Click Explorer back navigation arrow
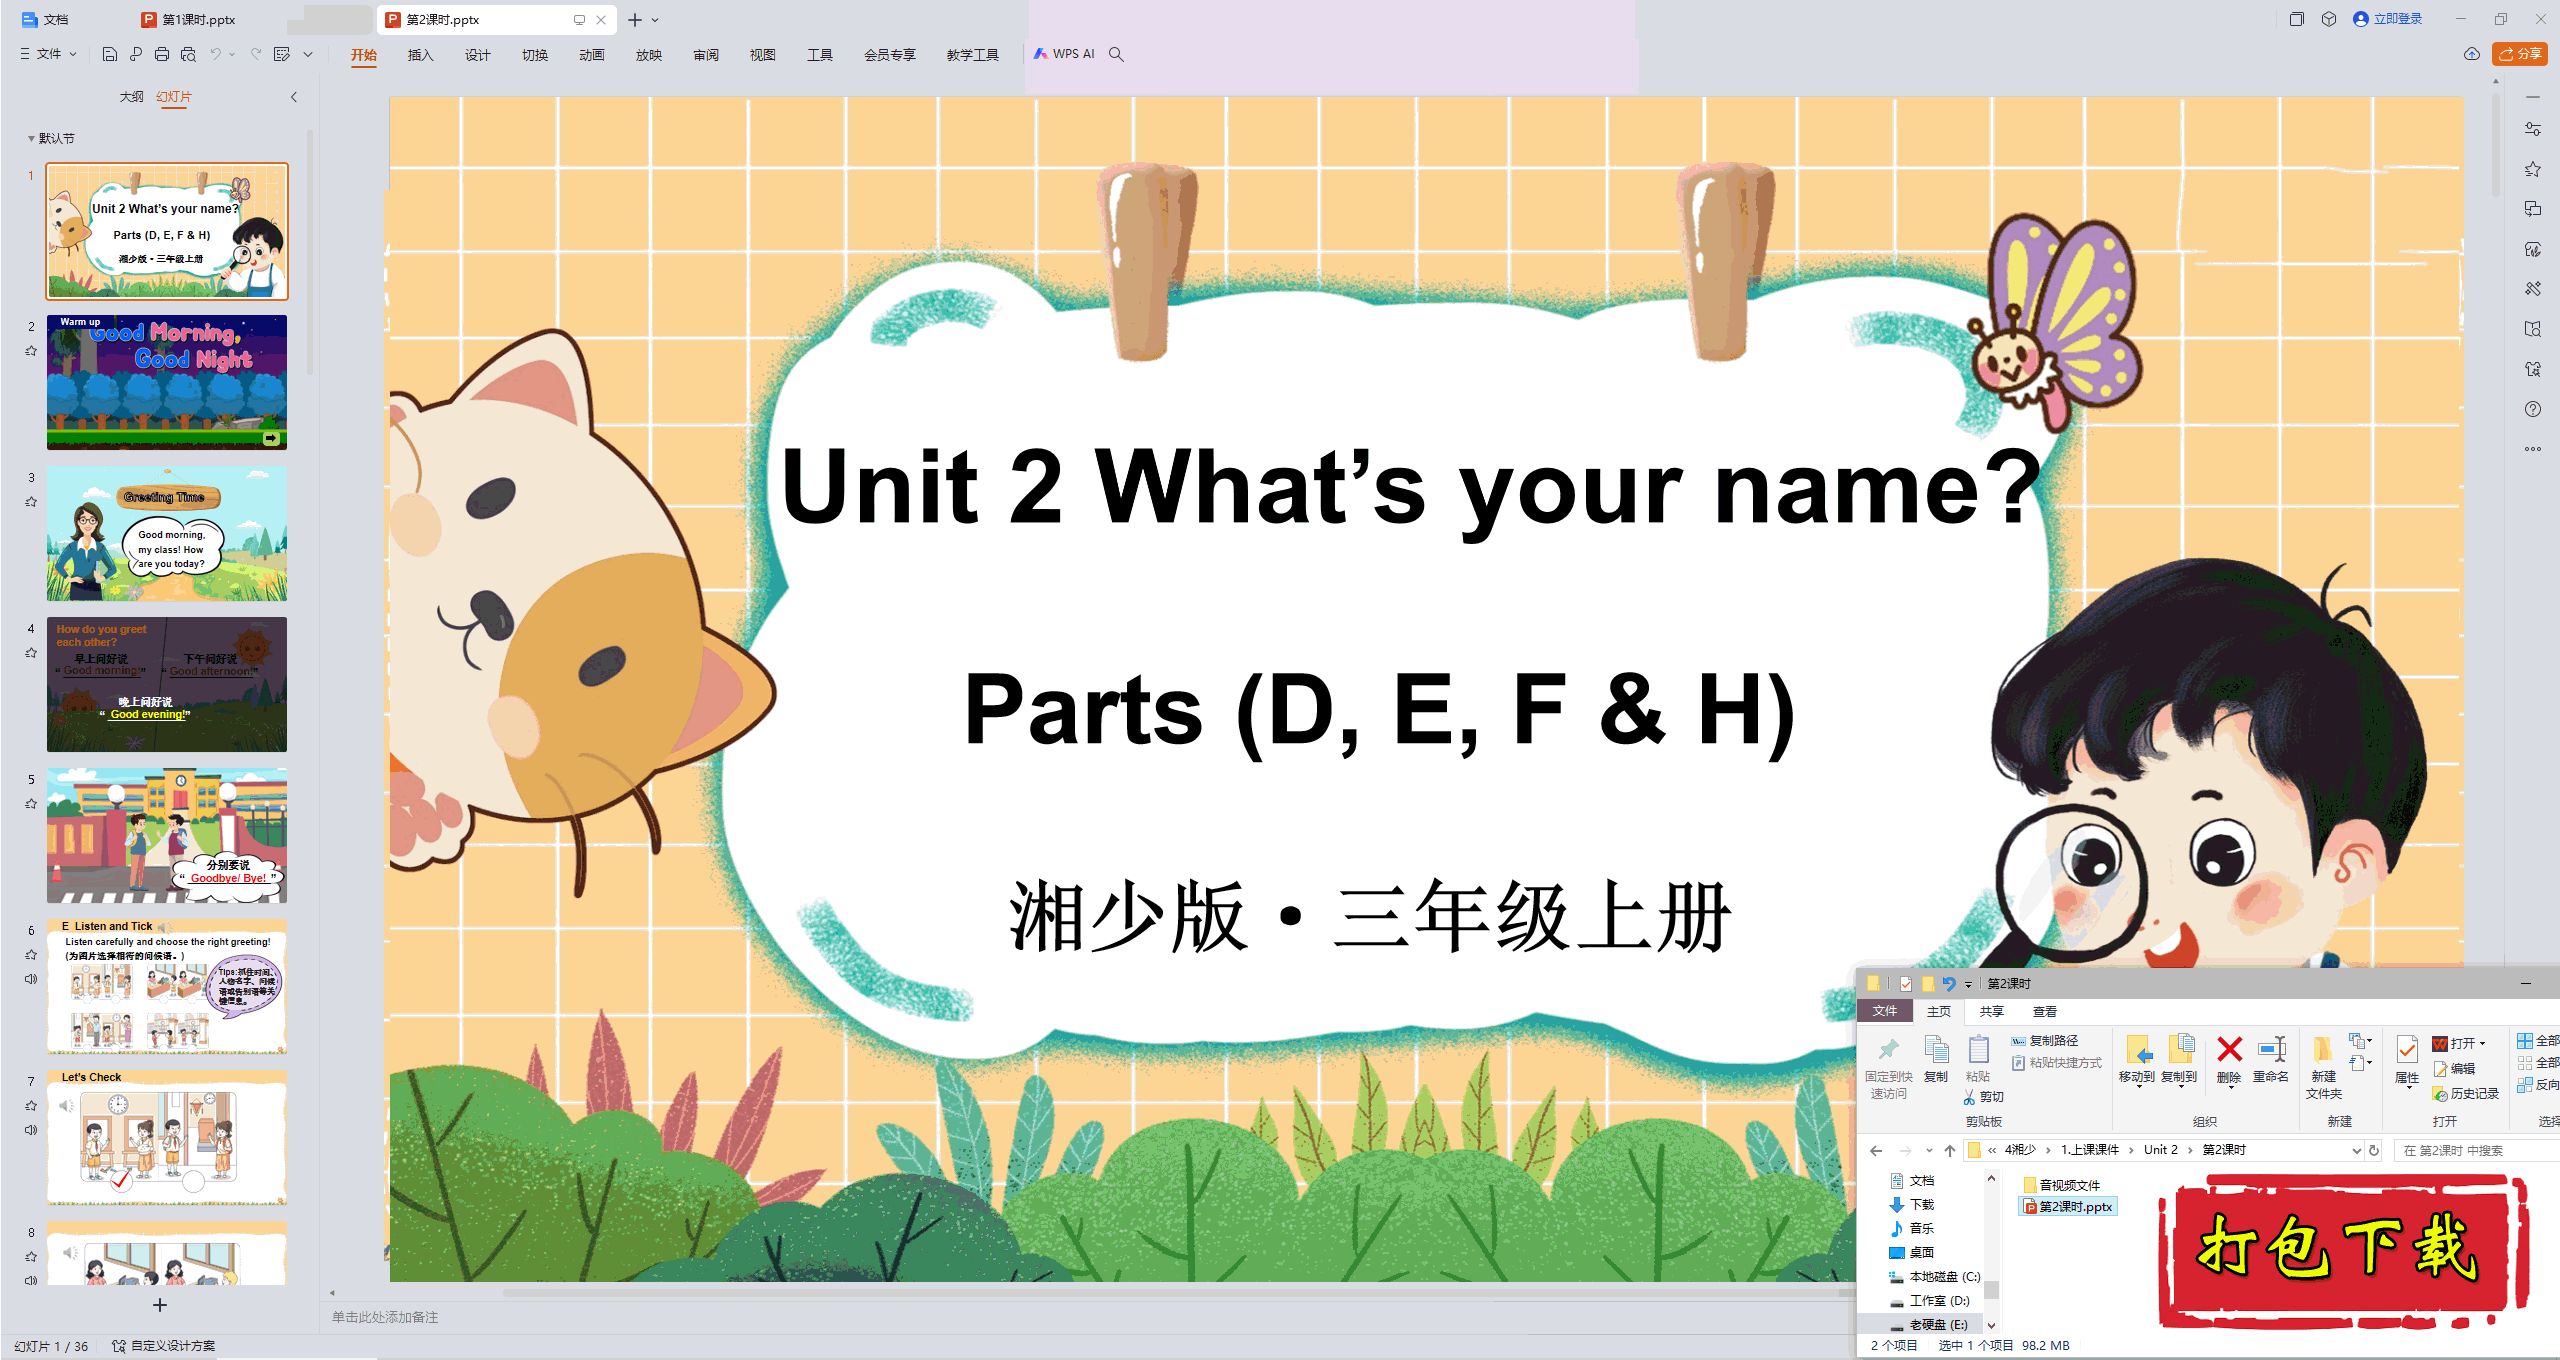 pos(1876,1151)
